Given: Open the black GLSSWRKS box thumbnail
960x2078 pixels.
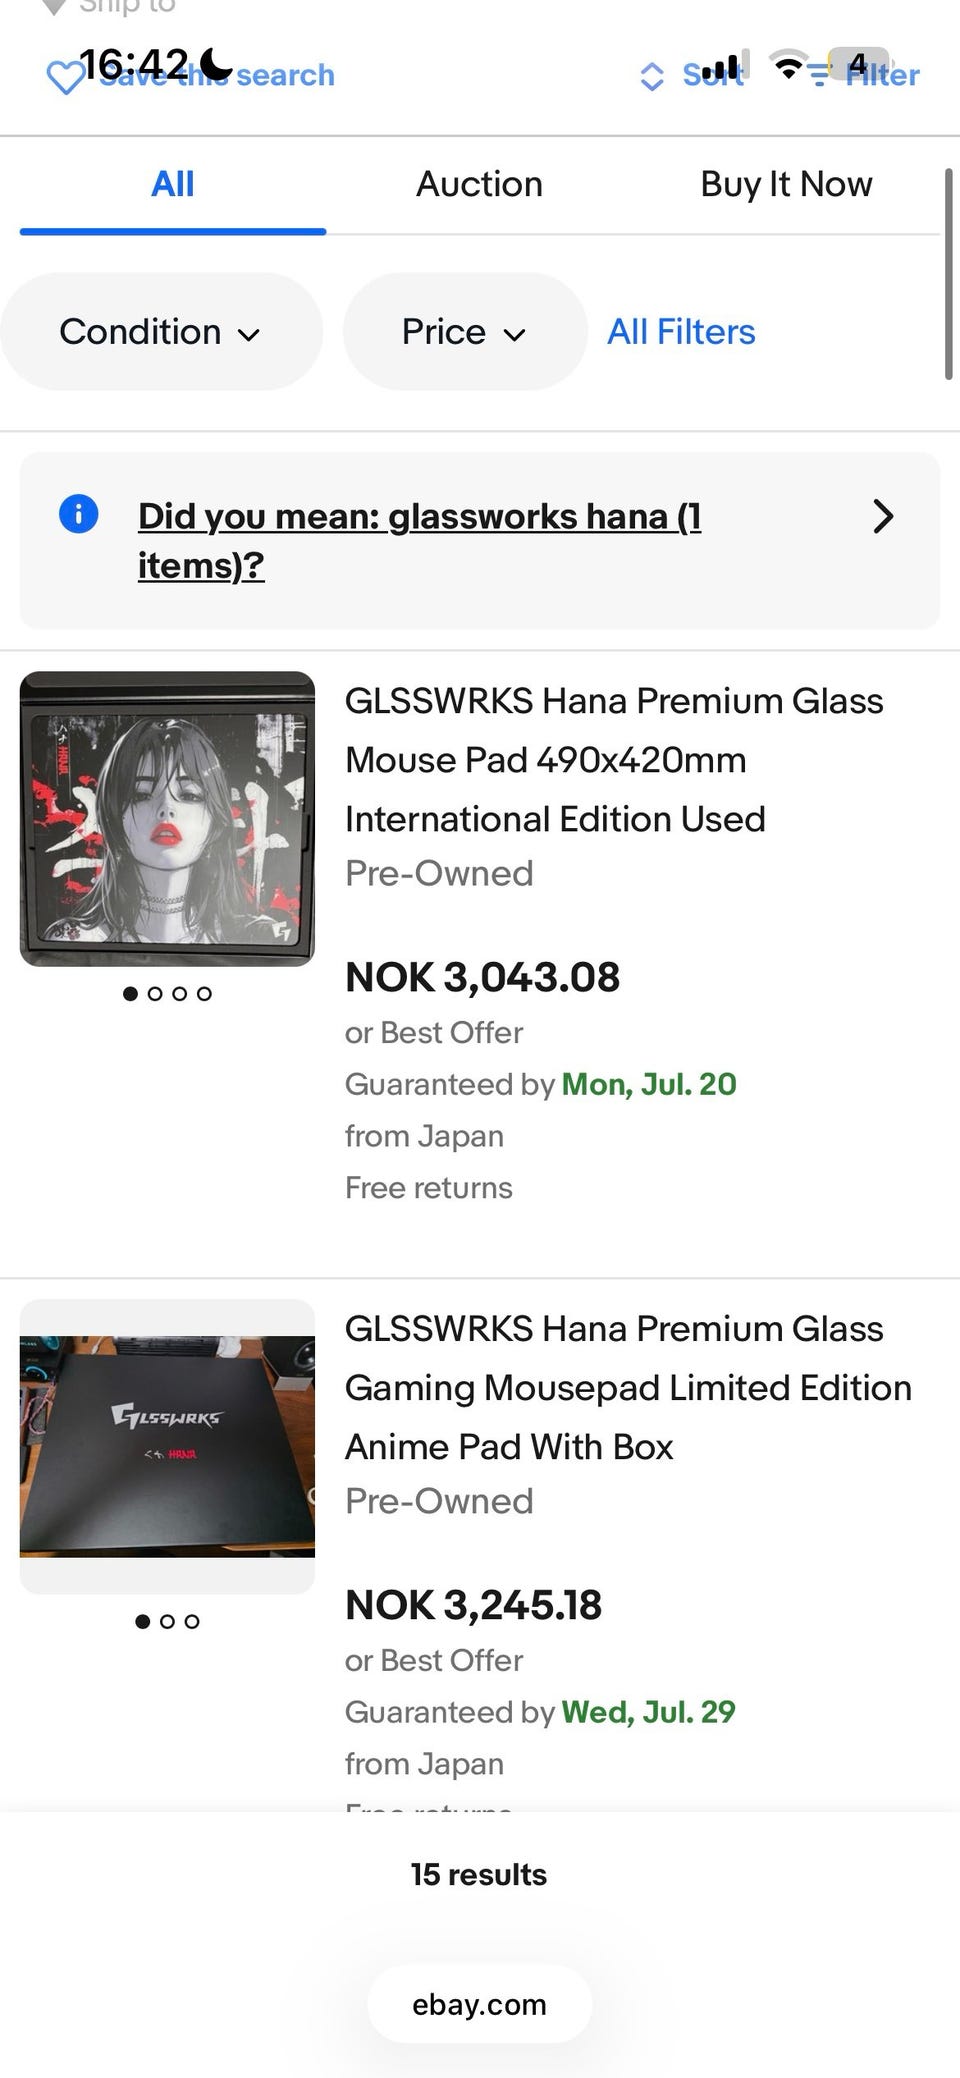Looking at the screenshot, I should 167,1446.
